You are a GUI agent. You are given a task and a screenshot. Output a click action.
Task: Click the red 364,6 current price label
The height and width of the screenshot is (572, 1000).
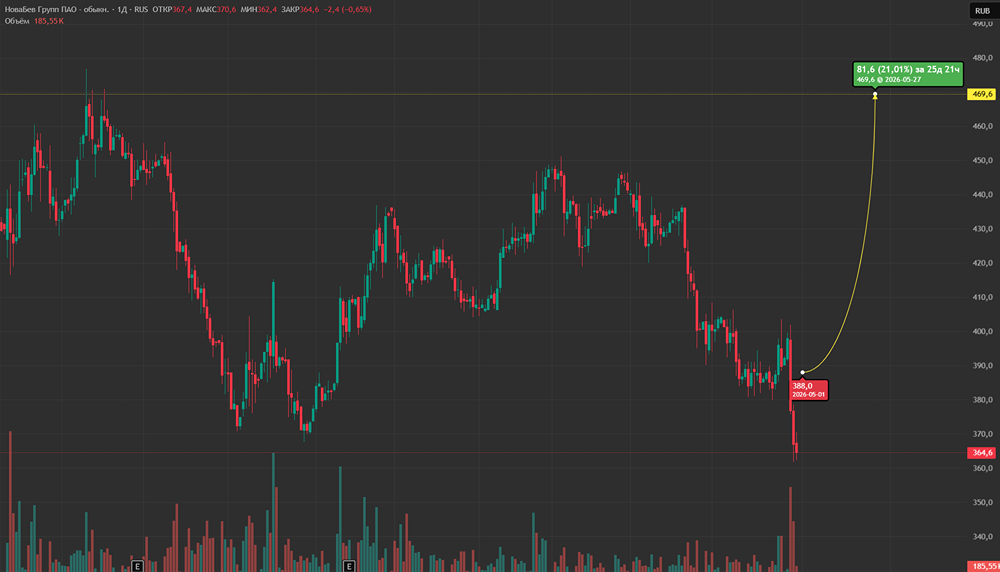point(982,453)
